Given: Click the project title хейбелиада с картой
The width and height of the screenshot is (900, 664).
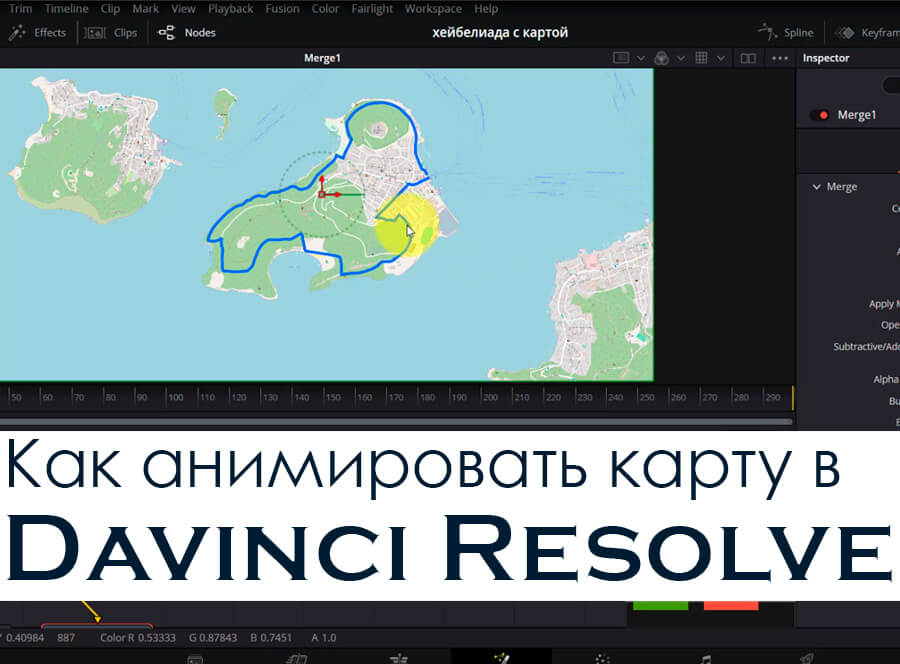Looking at the screenshot, I should [x=500, y=32].
